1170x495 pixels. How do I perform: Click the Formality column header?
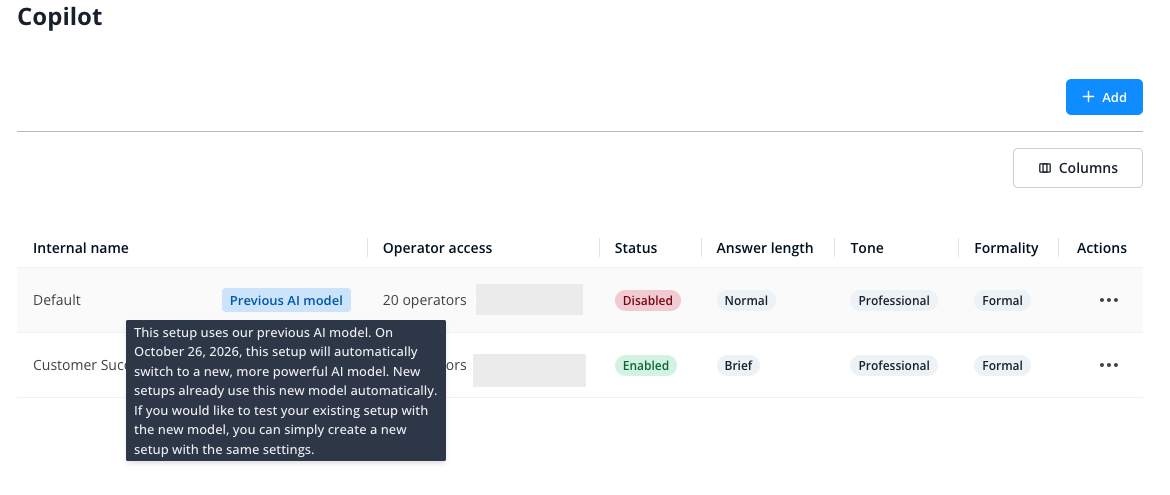(x=1006, y=248)
